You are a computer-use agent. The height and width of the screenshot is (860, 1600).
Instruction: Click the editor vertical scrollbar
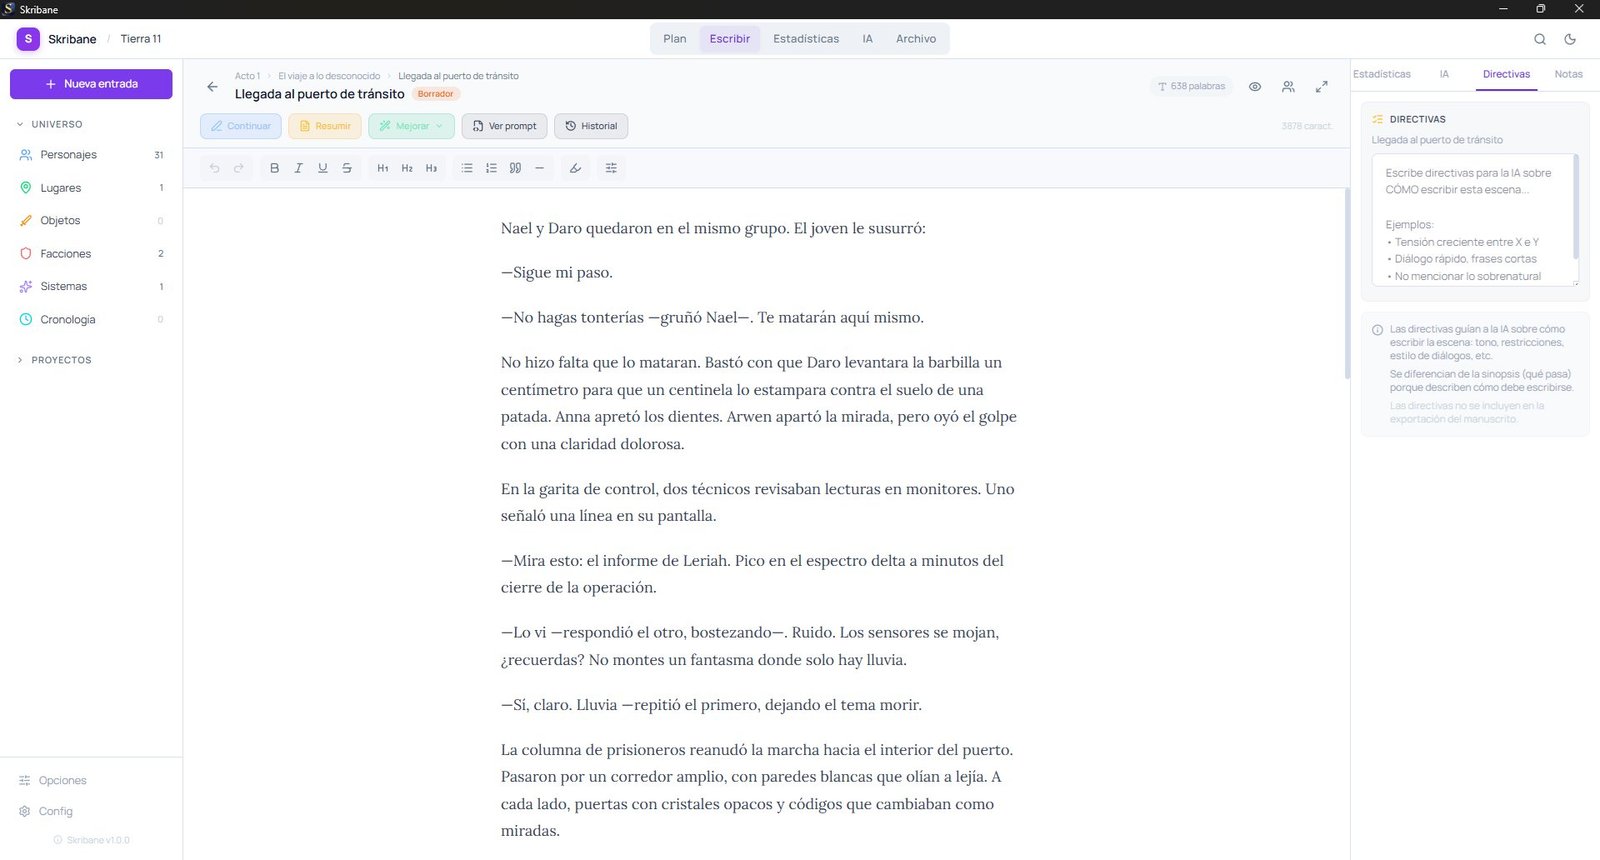pos(1347,283)
